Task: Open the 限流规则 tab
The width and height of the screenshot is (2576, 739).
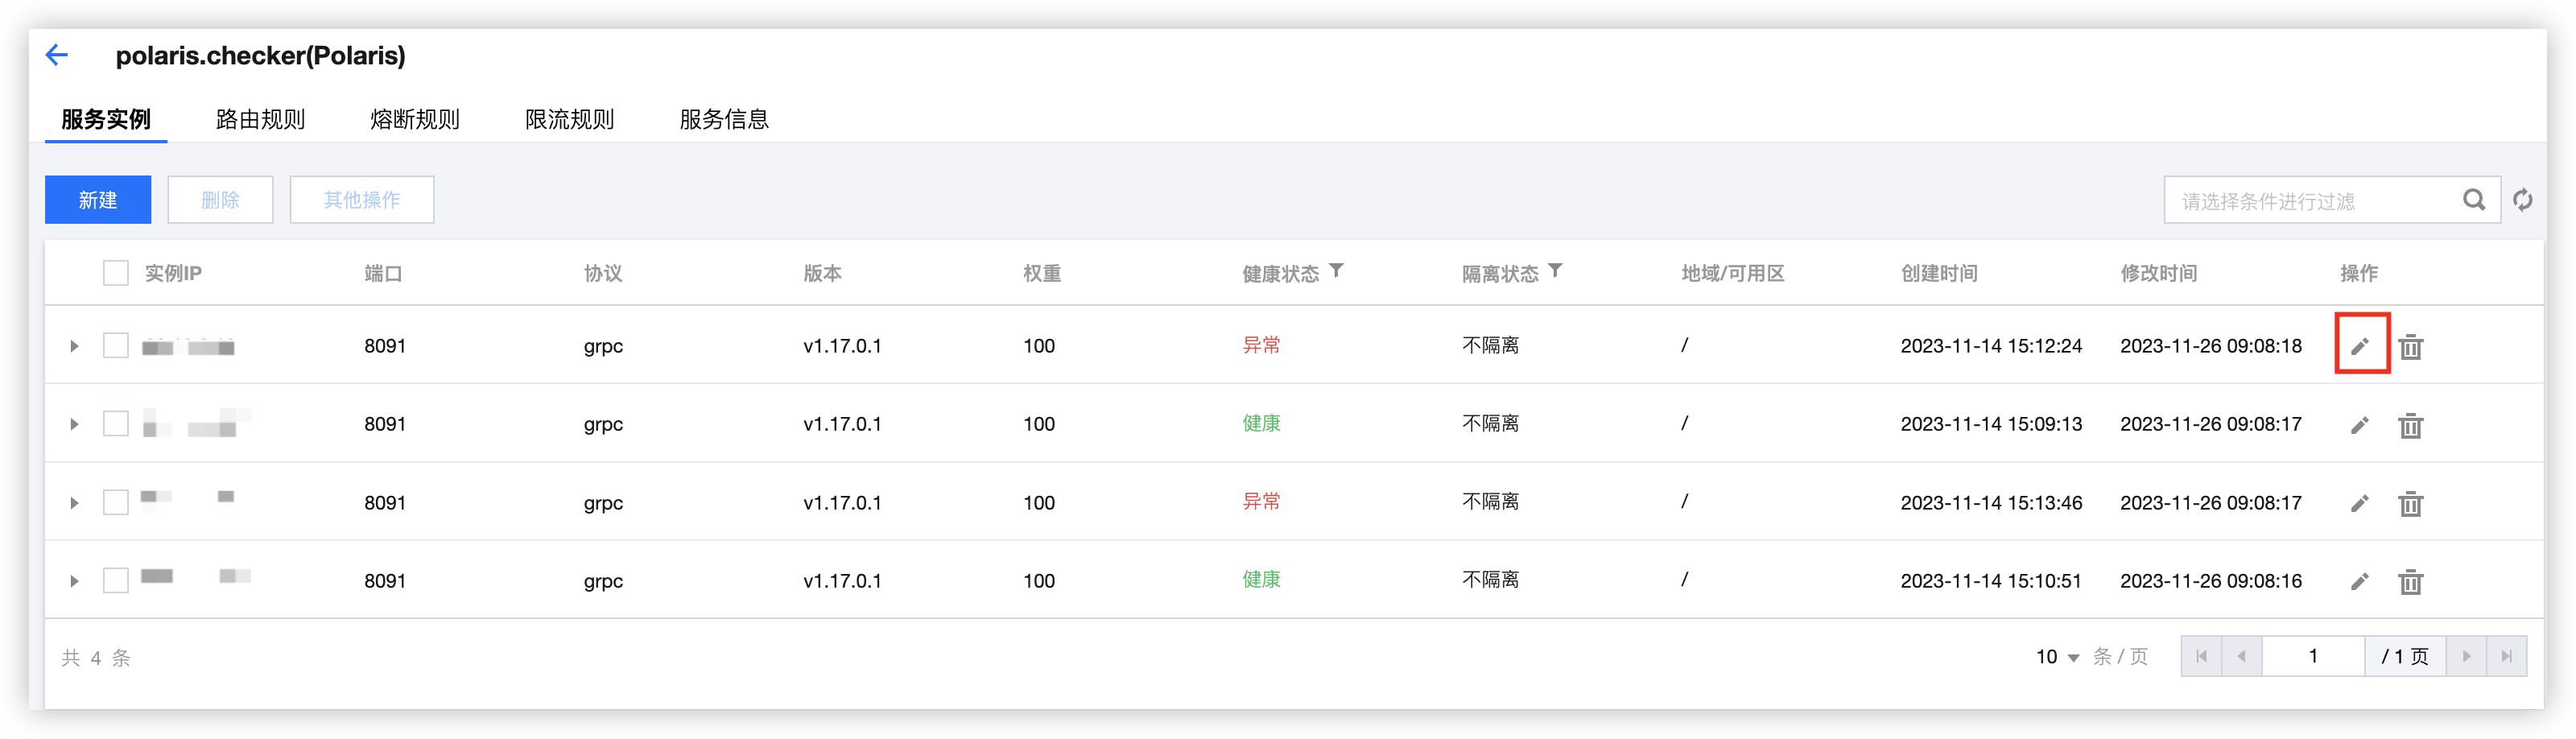Action: pos(569,119)
